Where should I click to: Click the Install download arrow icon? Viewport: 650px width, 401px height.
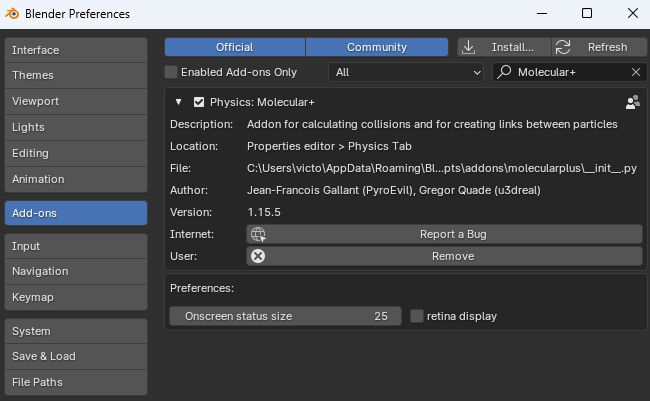(x=468, y=47)
